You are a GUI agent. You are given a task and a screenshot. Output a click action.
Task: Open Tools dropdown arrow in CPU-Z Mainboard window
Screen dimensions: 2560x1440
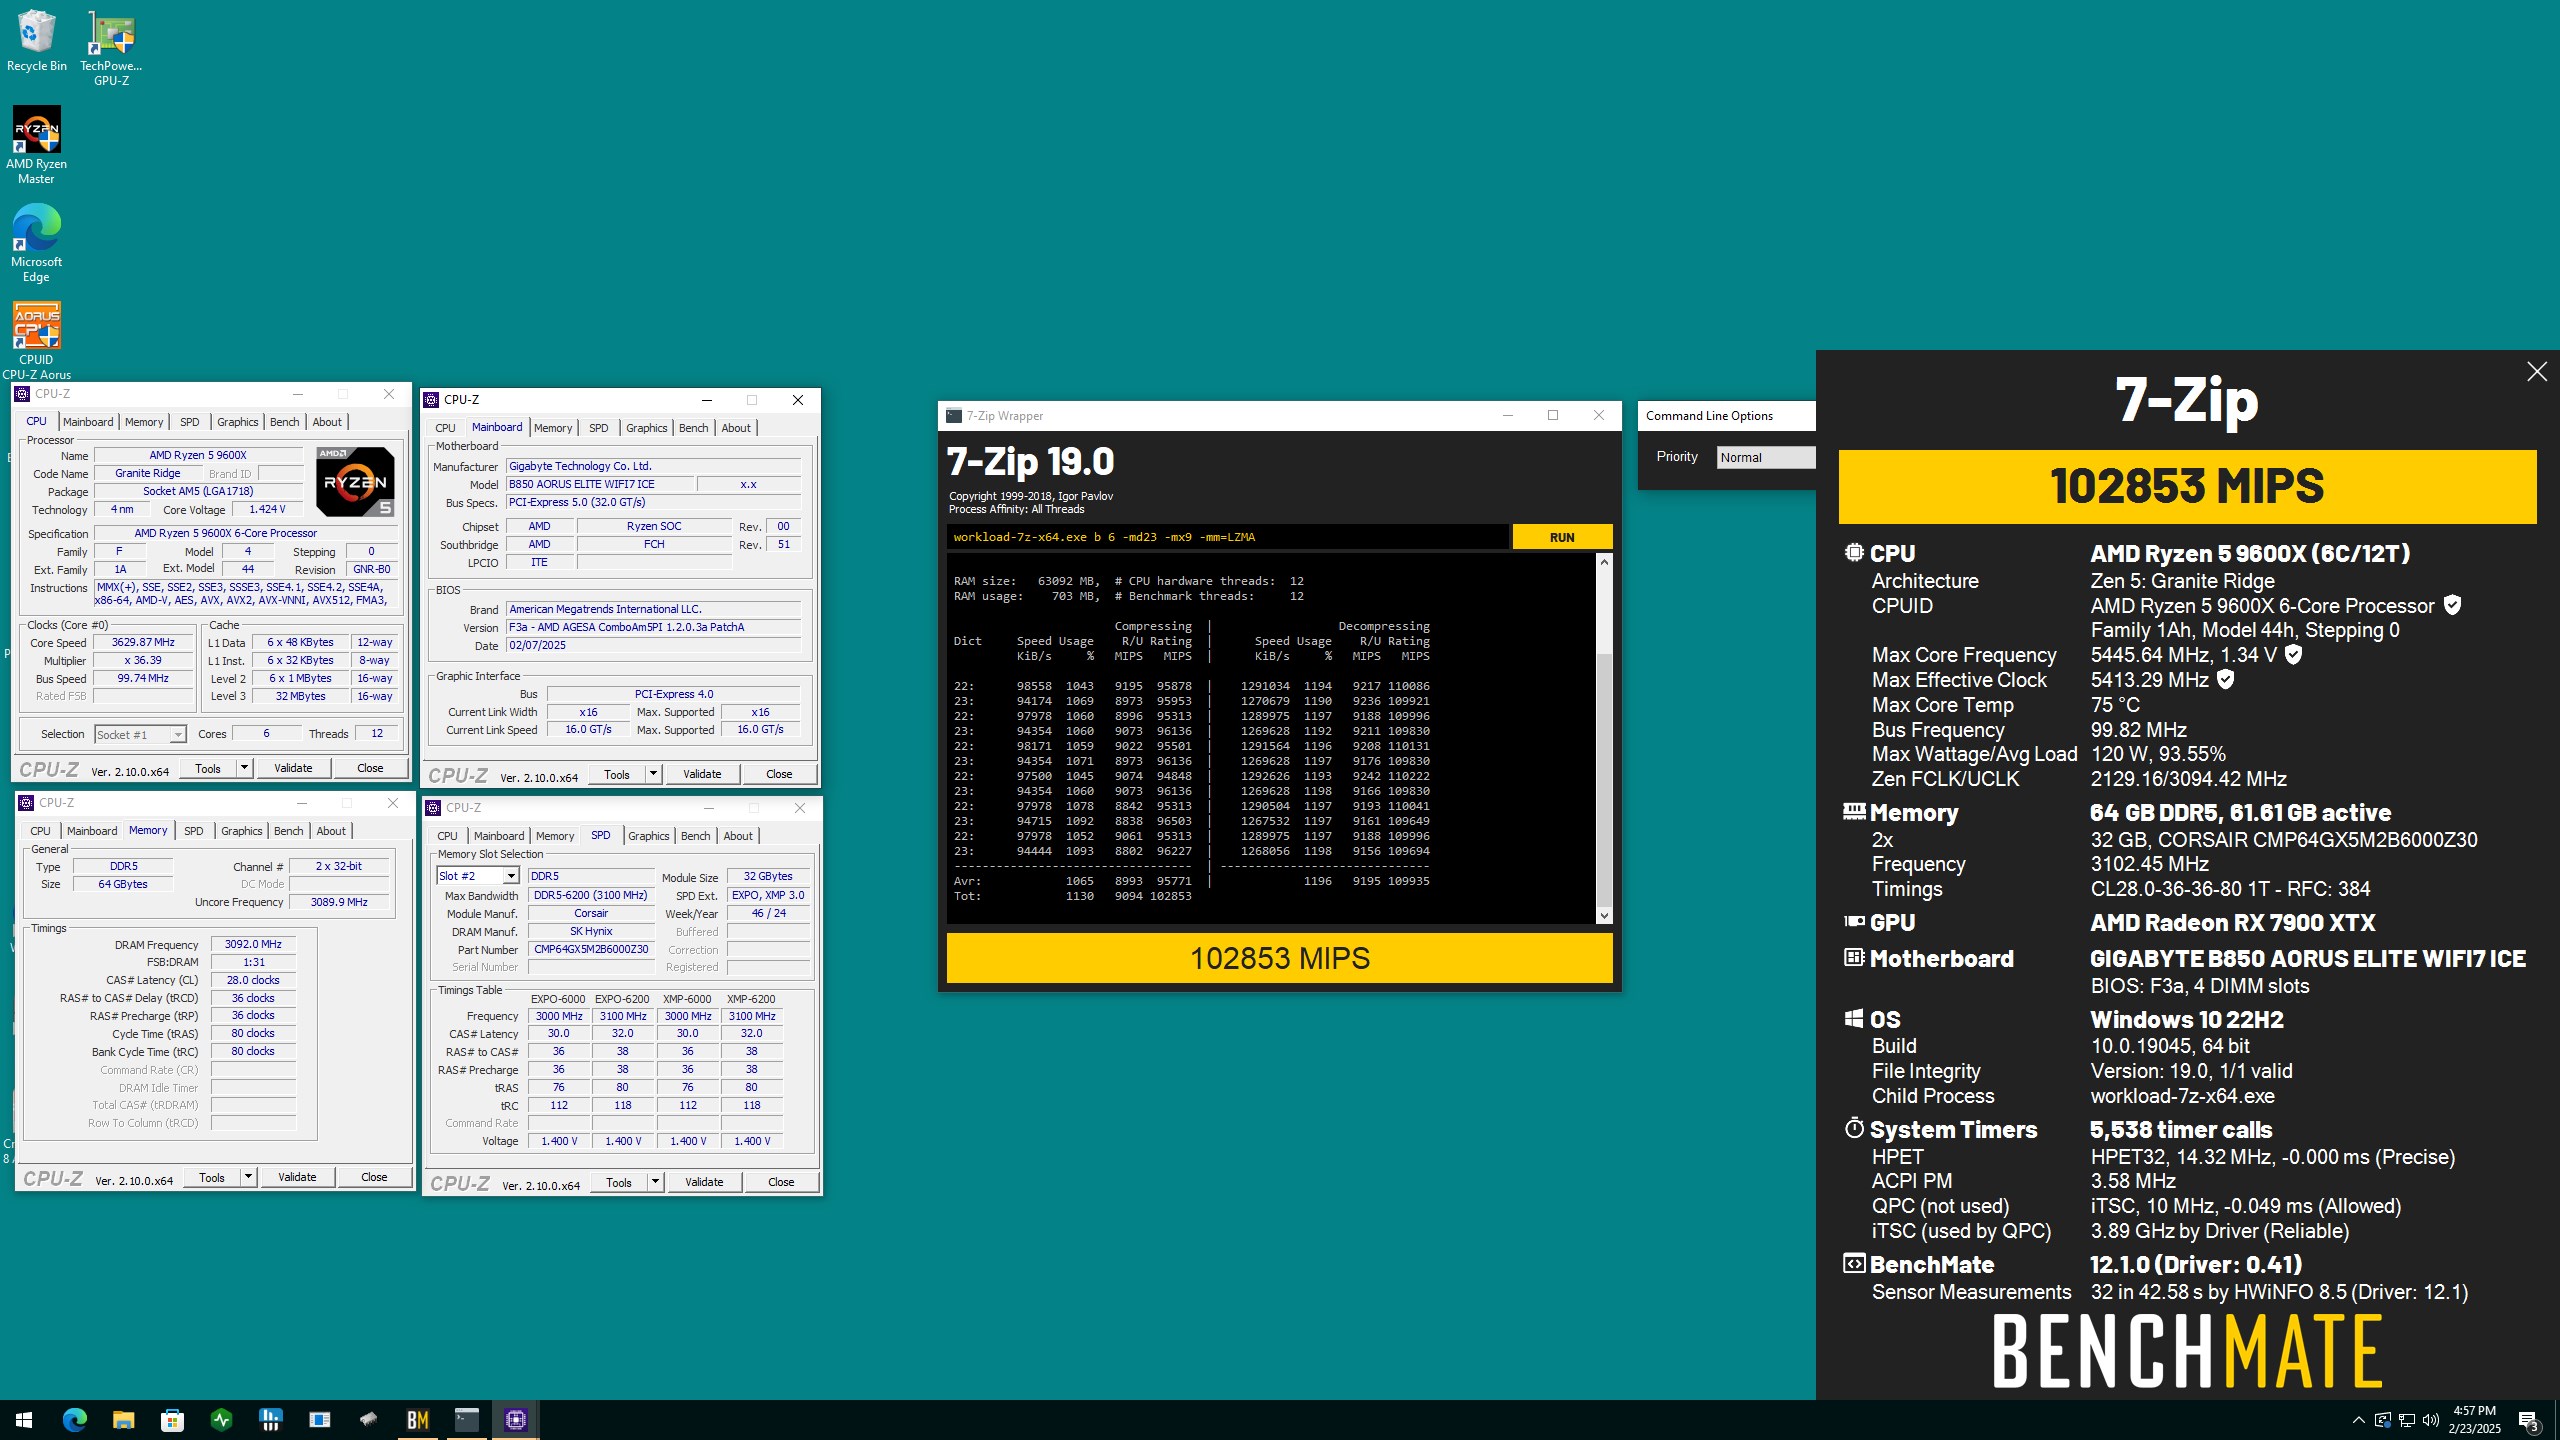[653, 774]
